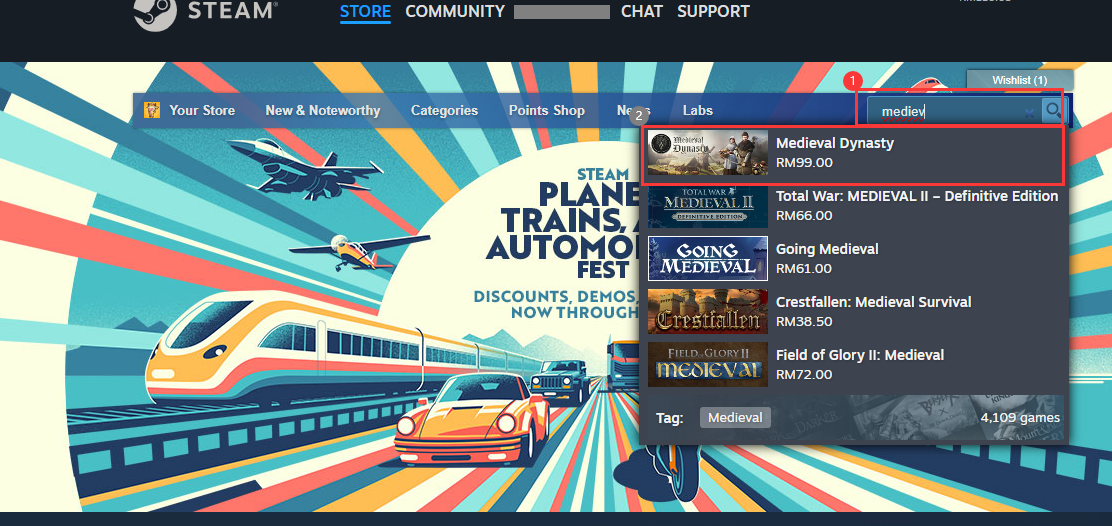Click the RM72.00 price text
The width and height of the screenshot is (1112, 526).
click(804, 374)
